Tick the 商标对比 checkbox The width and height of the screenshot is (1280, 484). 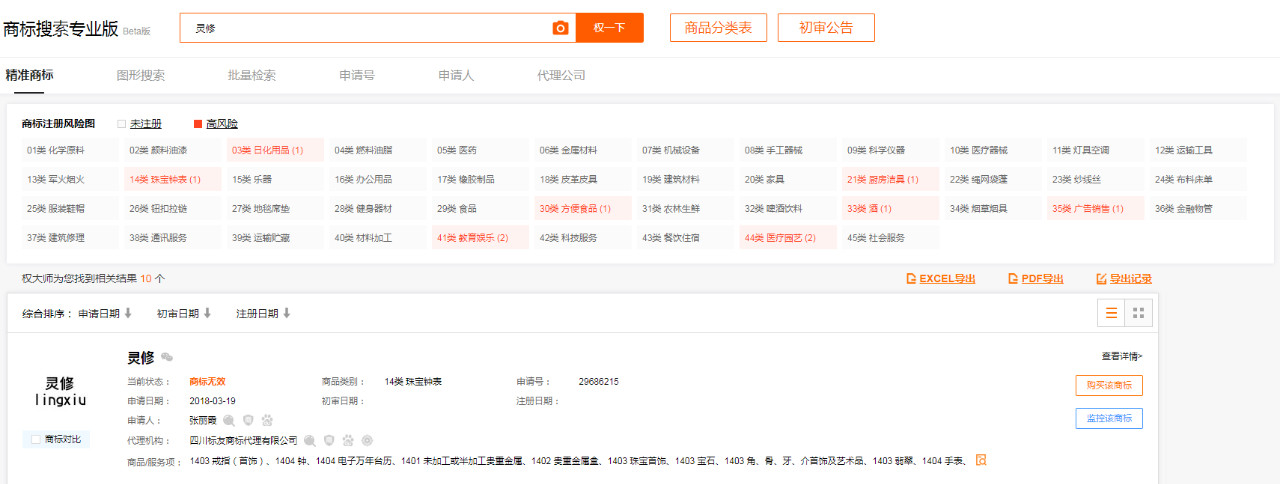[36, 439]
